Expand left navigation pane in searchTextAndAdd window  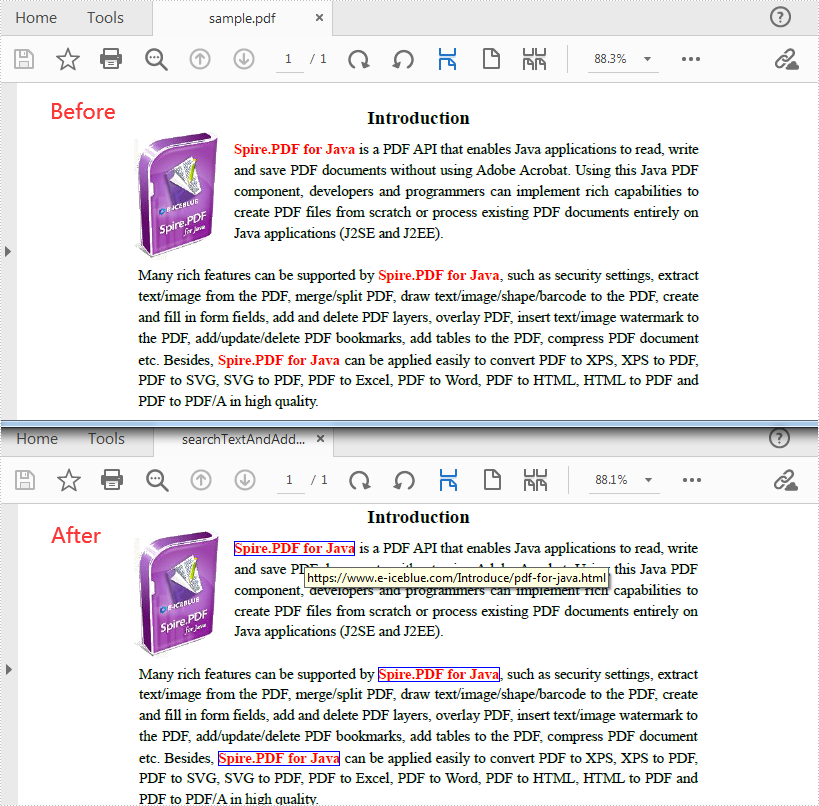coord(9,669)
